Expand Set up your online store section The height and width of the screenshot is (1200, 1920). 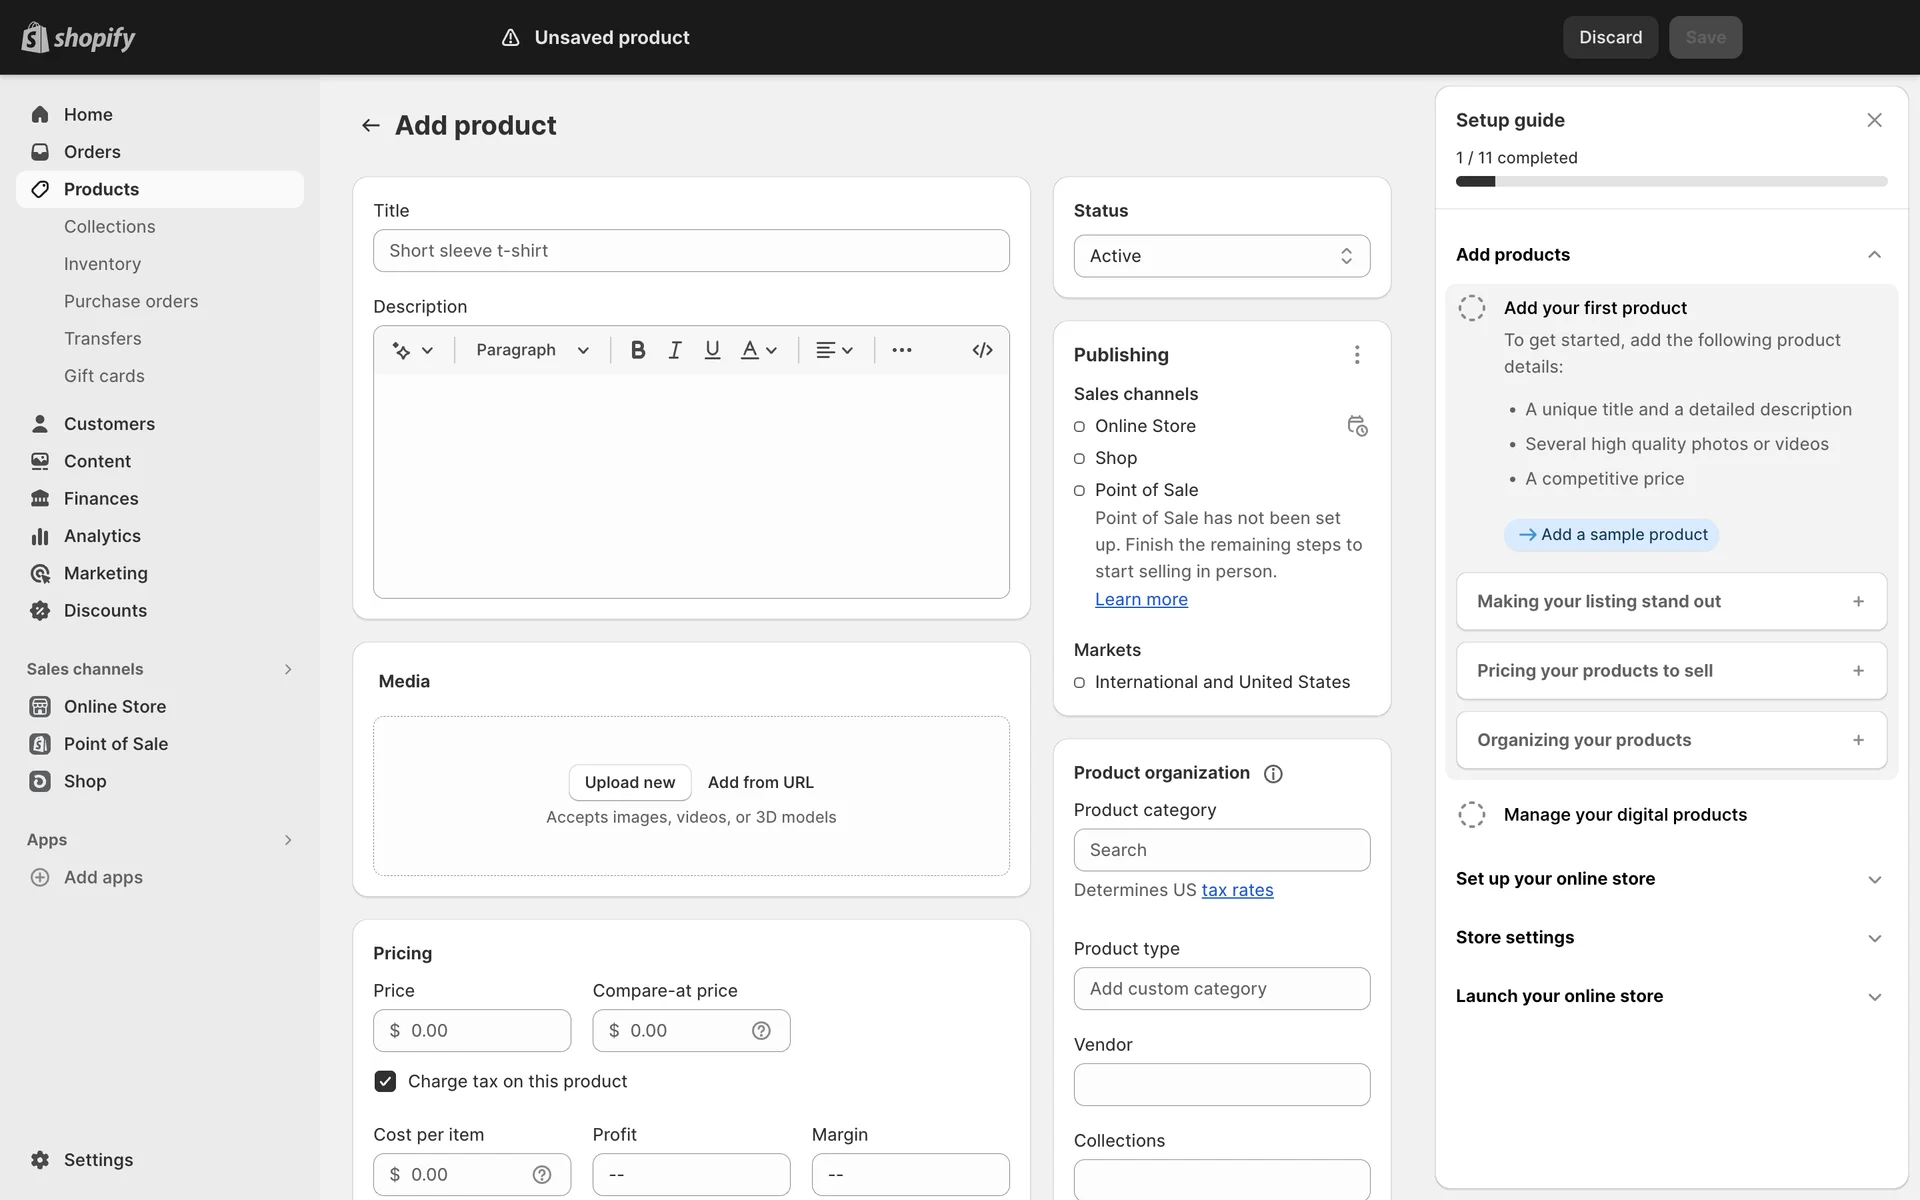[x=1670, y=879]
